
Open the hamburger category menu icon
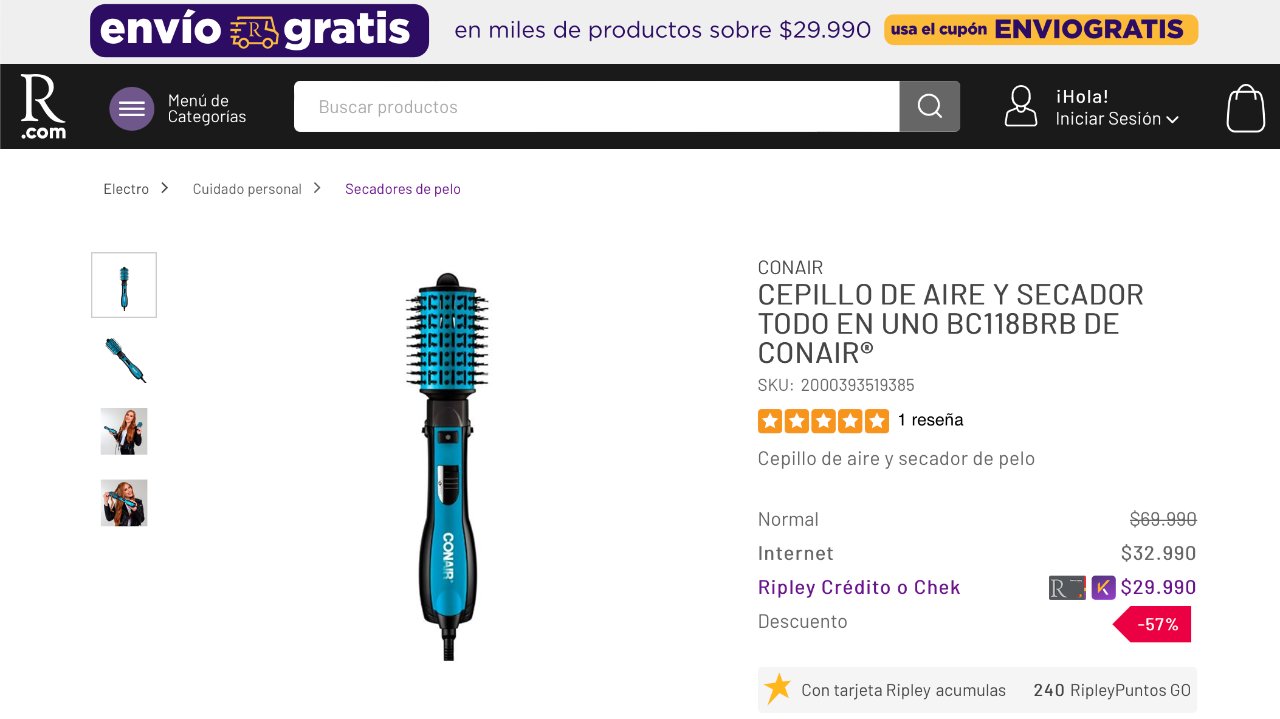[x=132, y=109]
